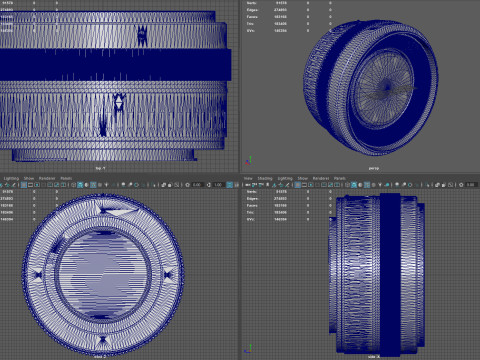Toggle Safe Title in side panel toolbar

pyautogui.click(x=337, y=184)
